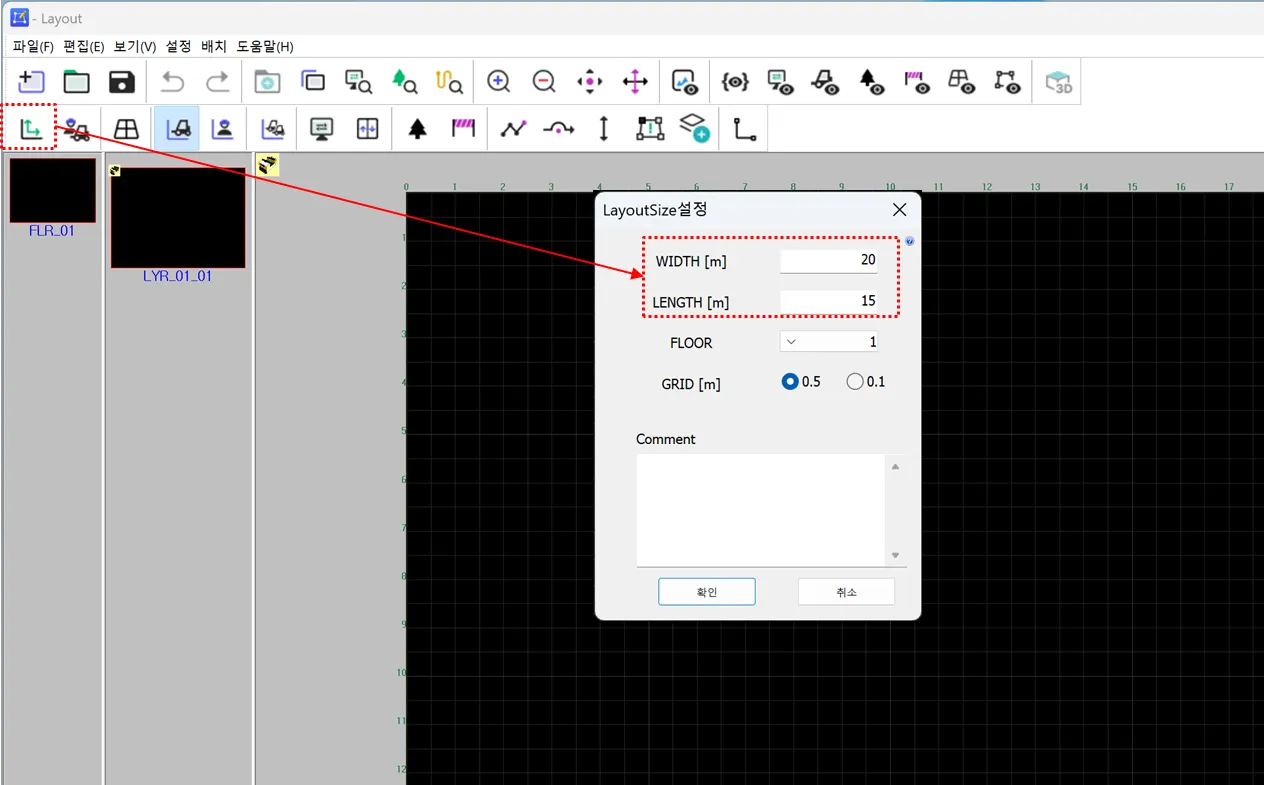Open the 파일(F) menu
This screenshot has width=1264, height=785.
pyautogui.click(x=33, y=47)
